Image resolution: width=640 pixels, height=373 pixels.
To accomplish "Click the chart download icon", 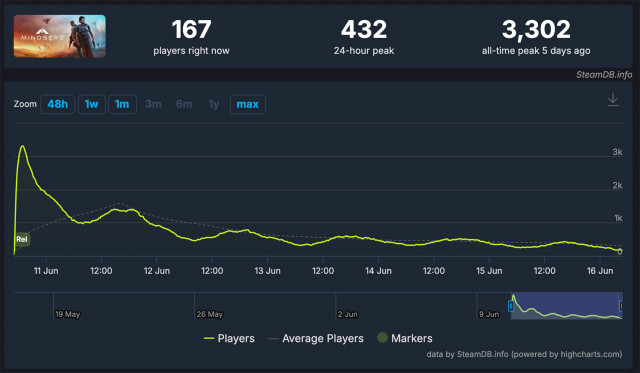I will [613, 100].
